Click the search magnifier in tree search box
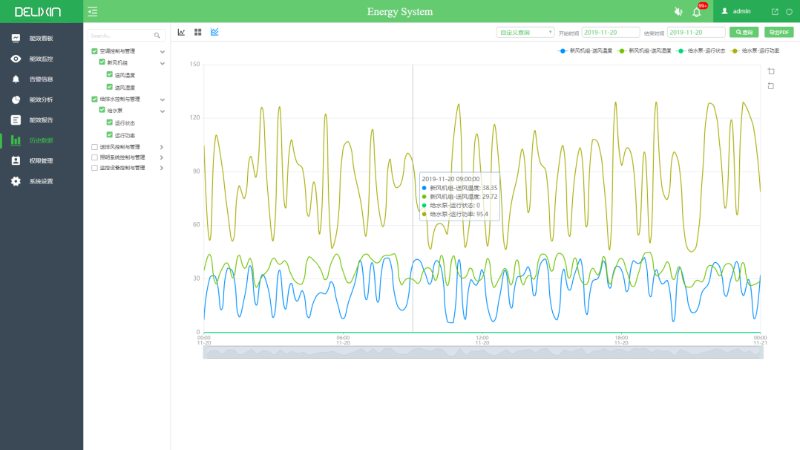 click(156, 35)
